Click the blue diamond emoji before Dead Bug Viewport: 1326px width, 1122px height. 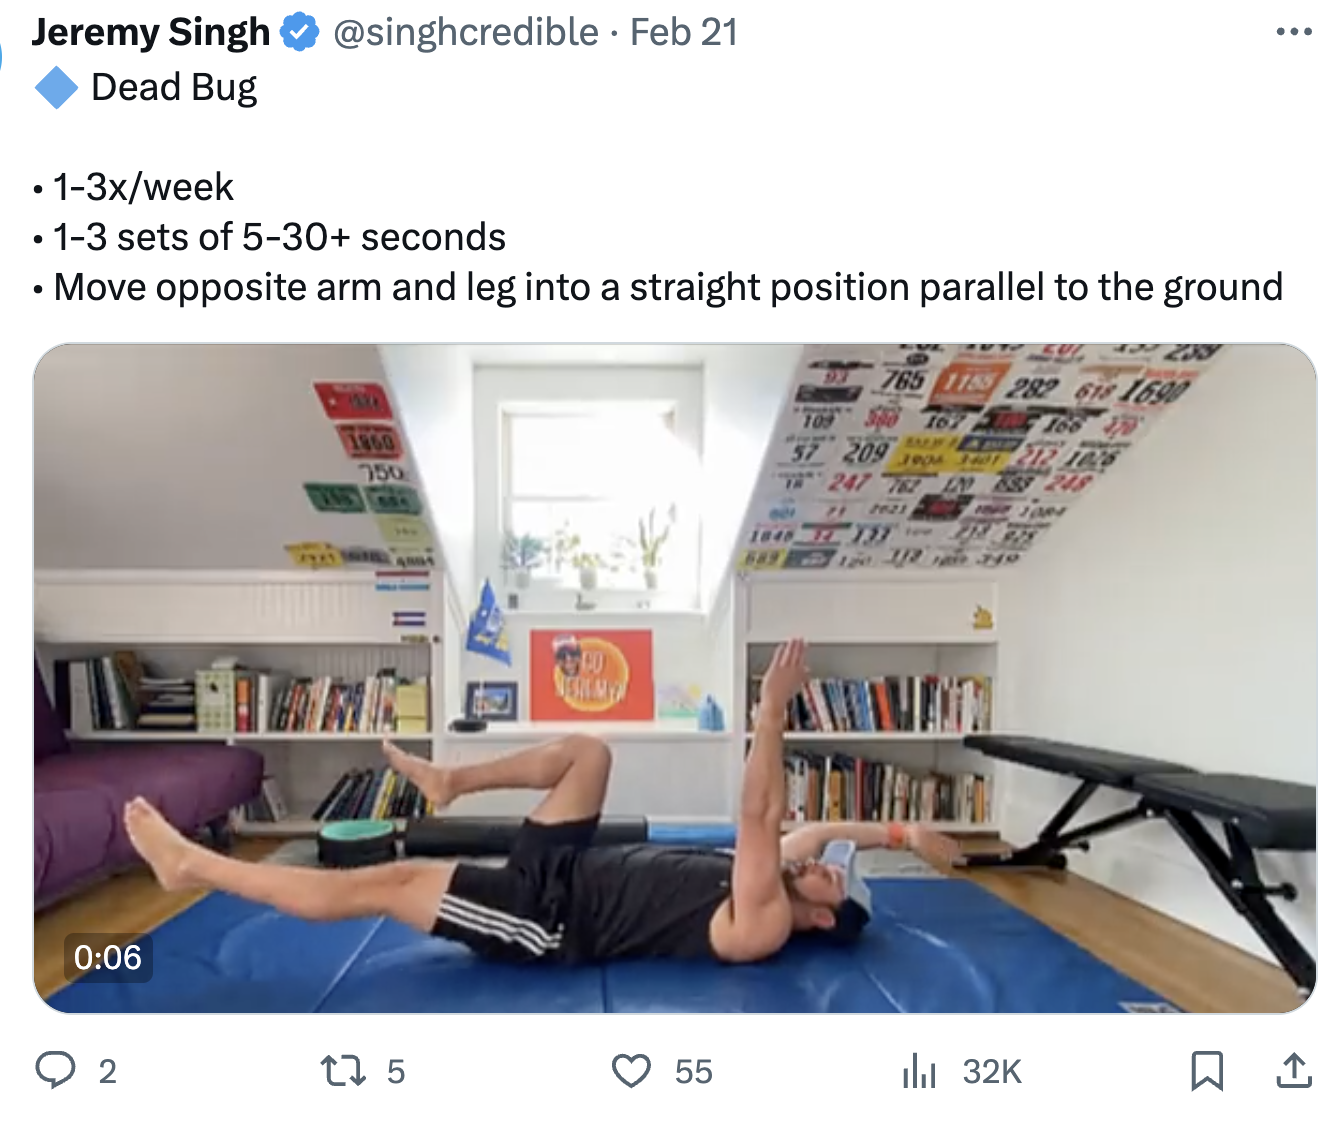56,87
